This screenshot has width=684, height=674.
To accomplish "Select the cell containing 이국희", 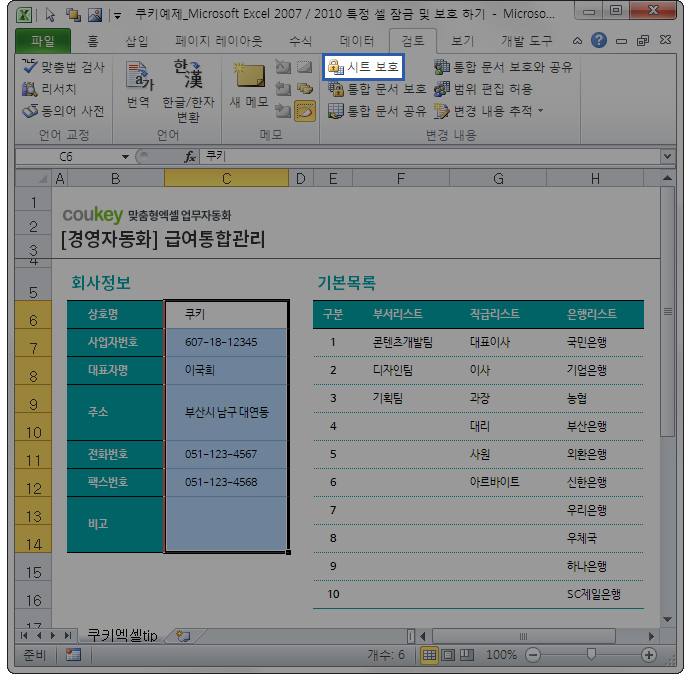I will [226, 370].
